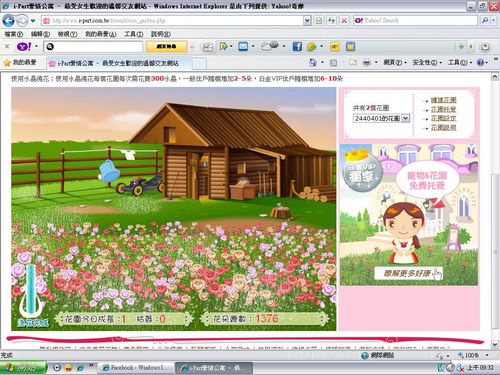Expand the weather cloud dropdown arrow

click(284, 46)
